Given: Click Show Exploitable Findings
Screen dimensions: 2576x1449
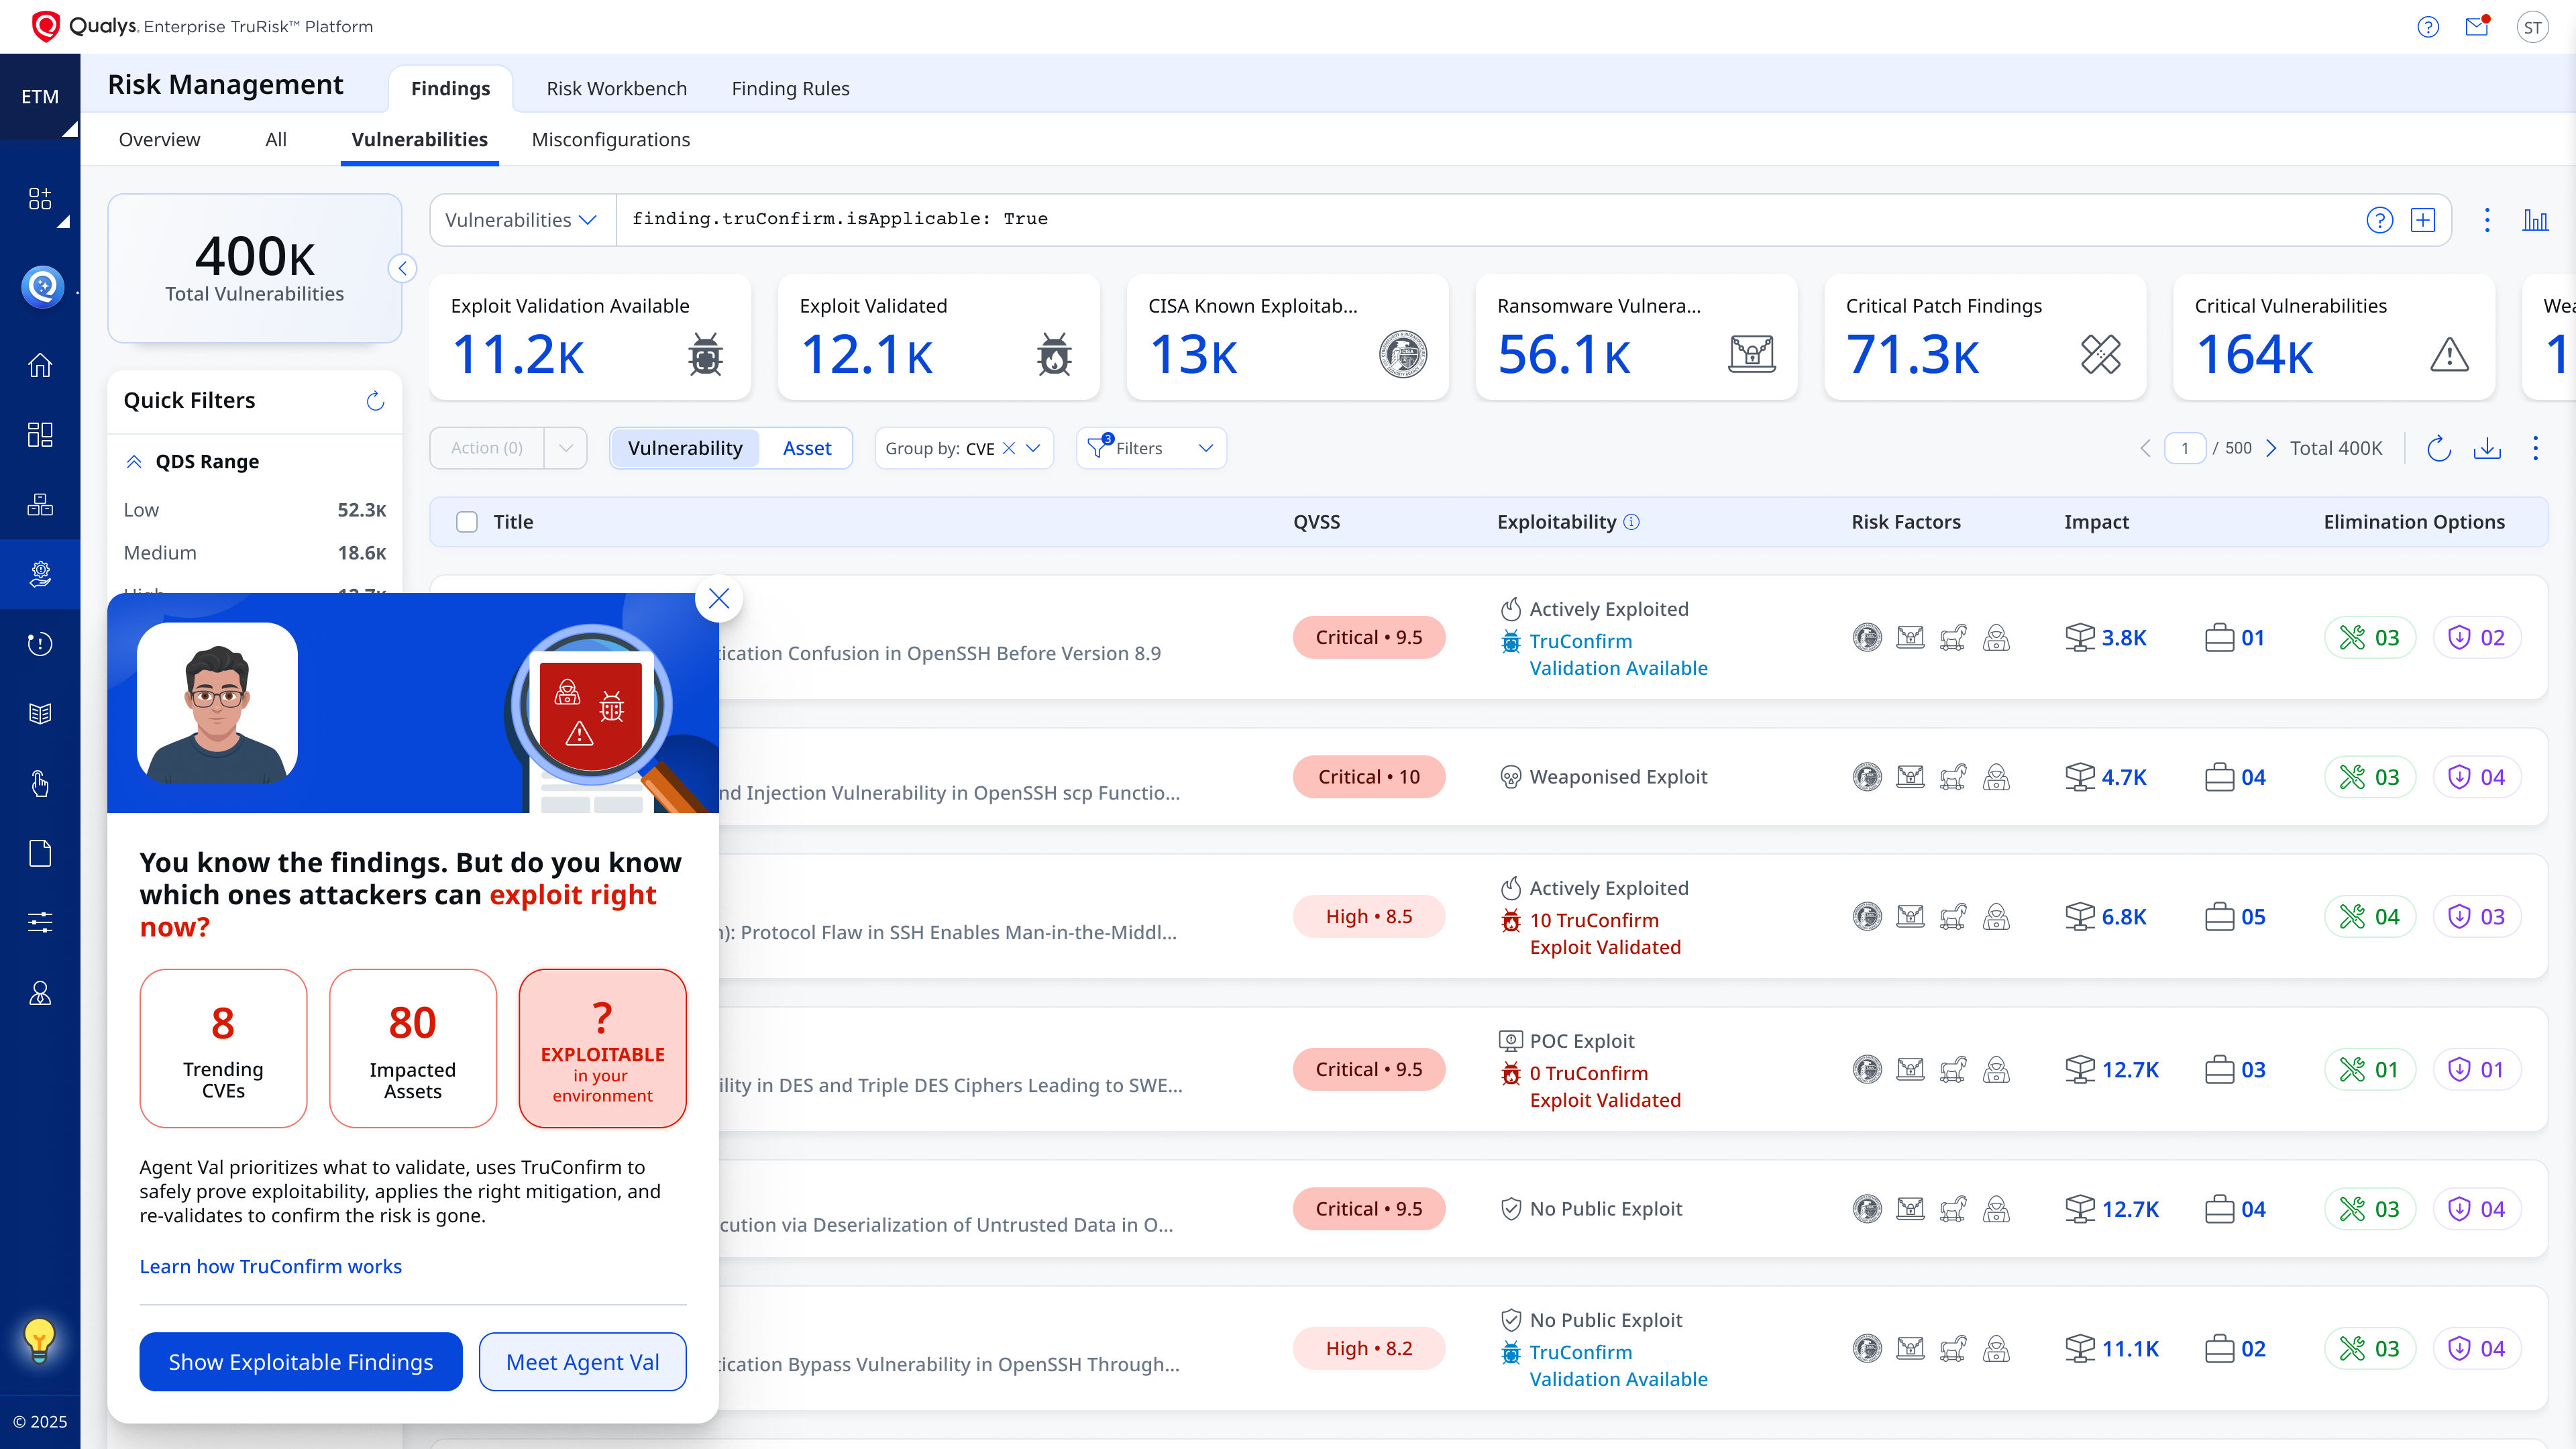Looking at the screenshot, I should pos(300,1361).
